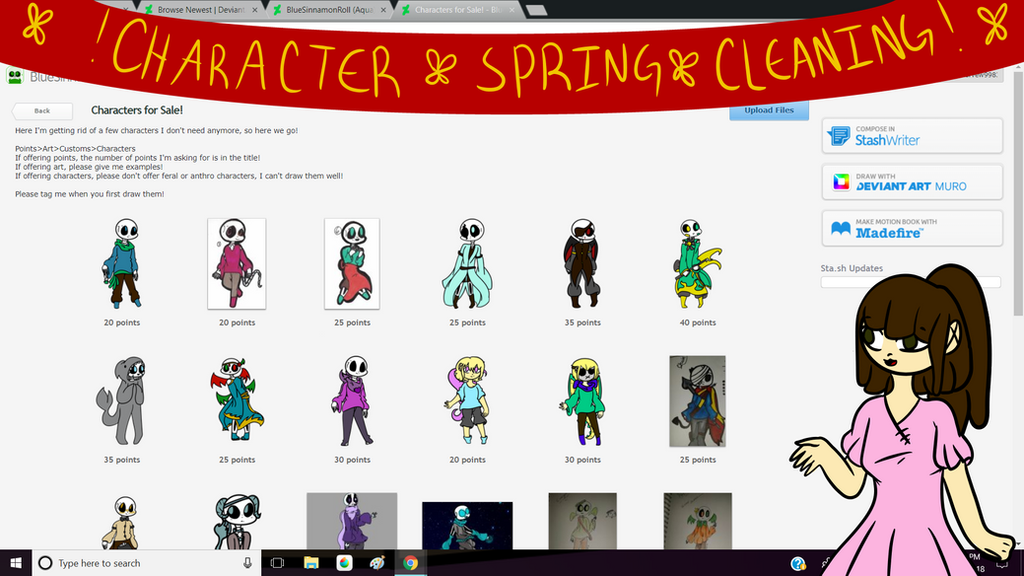
Task: Click 'If offering art, please give me examples!'
Action: [89, 167]
